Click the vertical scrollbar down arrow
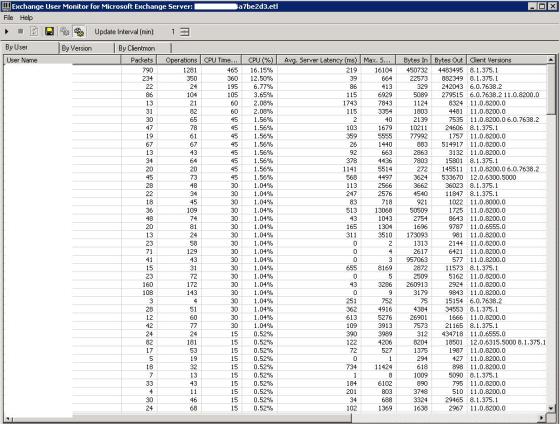 [x=551, y=408]
